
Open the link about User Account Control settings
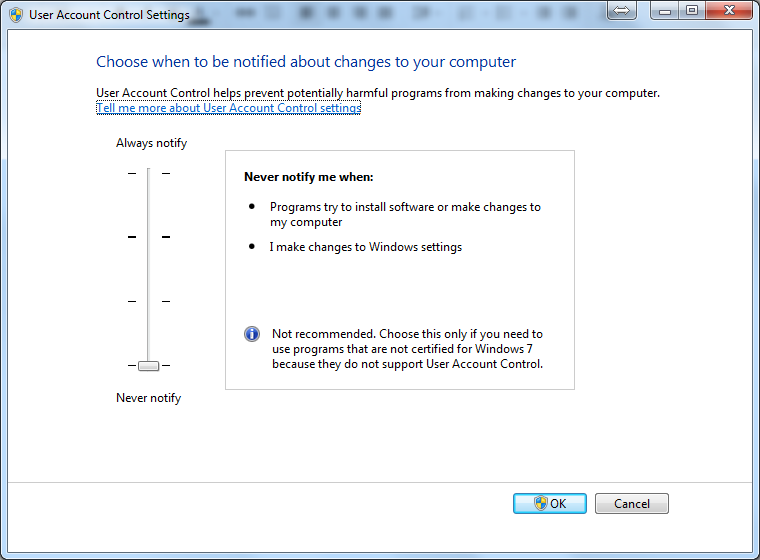pyautogui.click(x=229, y=108)
